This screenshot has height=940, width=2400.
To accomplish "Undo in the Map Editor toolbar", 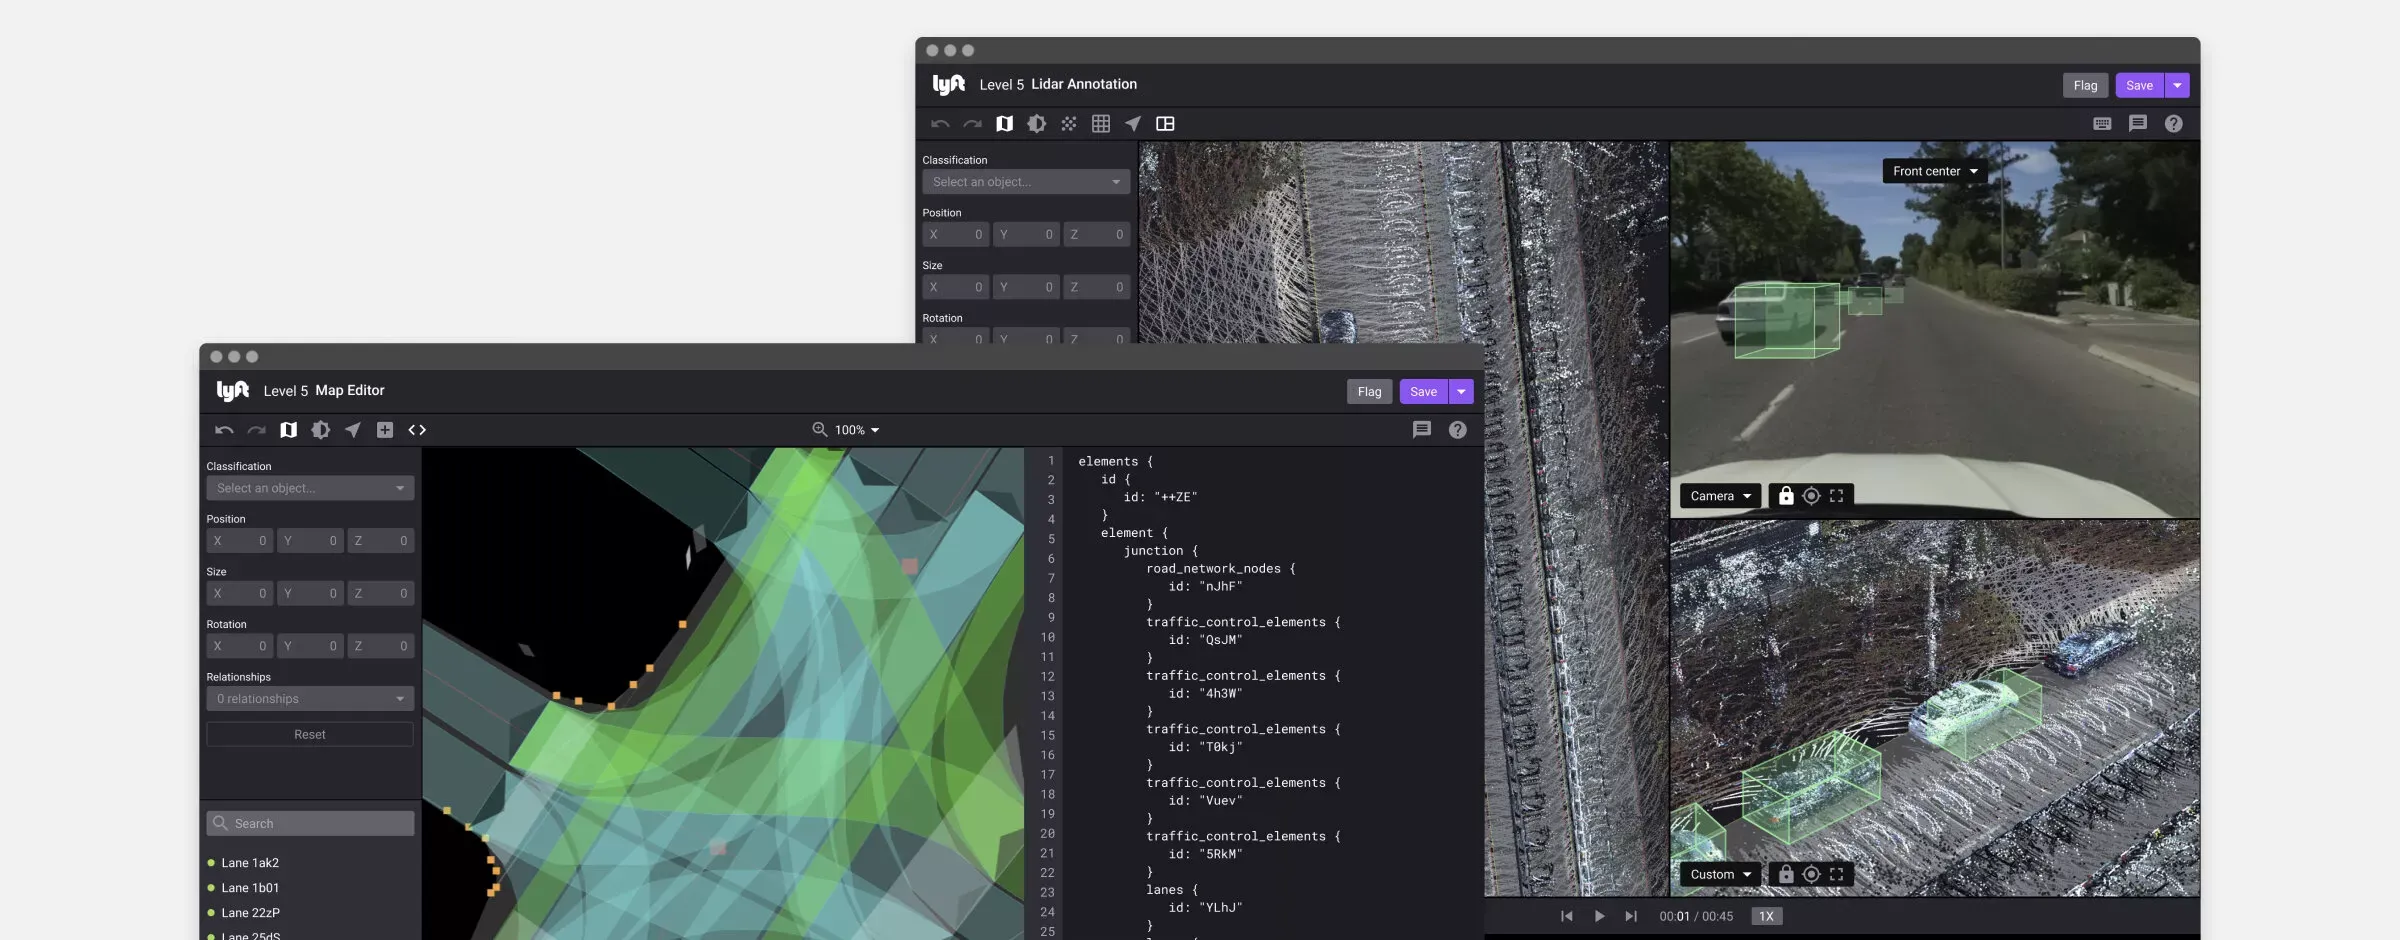I will coord(224,430).
